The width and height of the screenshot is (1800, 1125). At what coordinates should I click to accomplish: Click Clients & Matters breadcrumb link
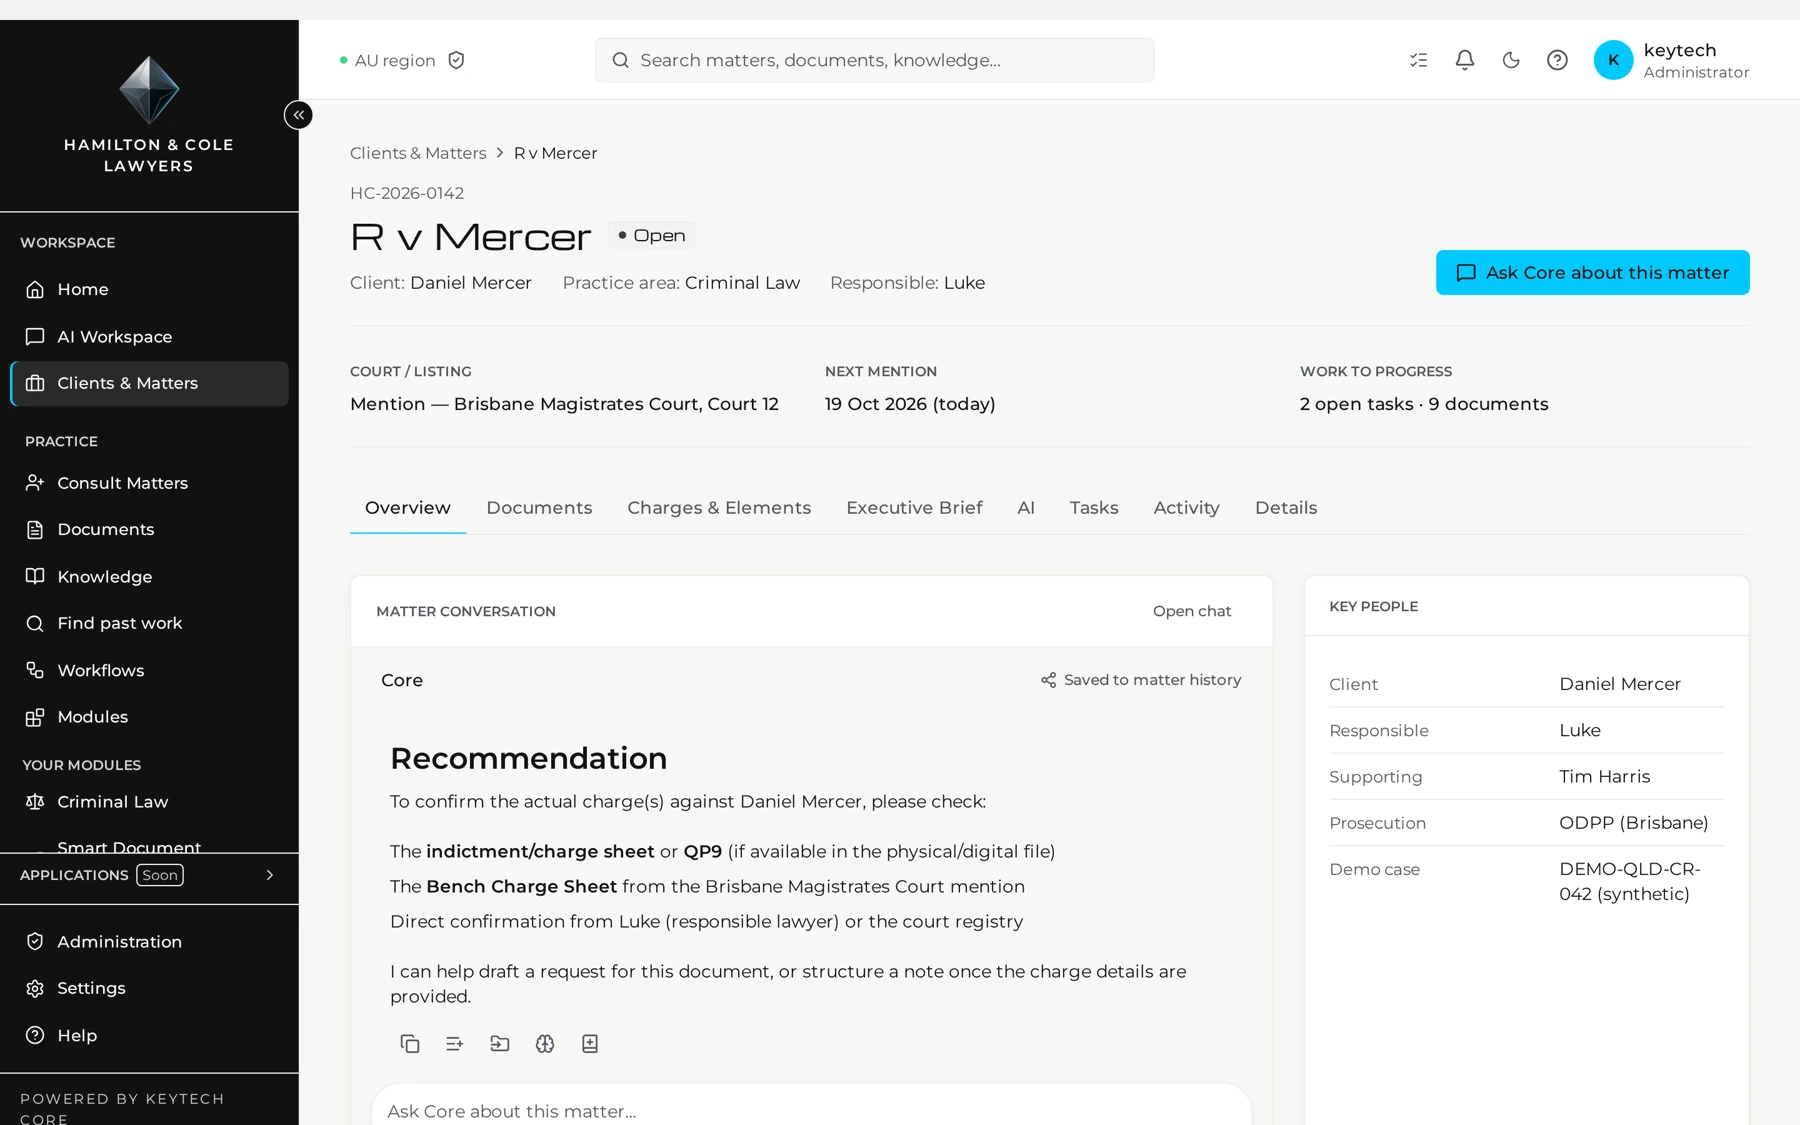coord(418,153)
